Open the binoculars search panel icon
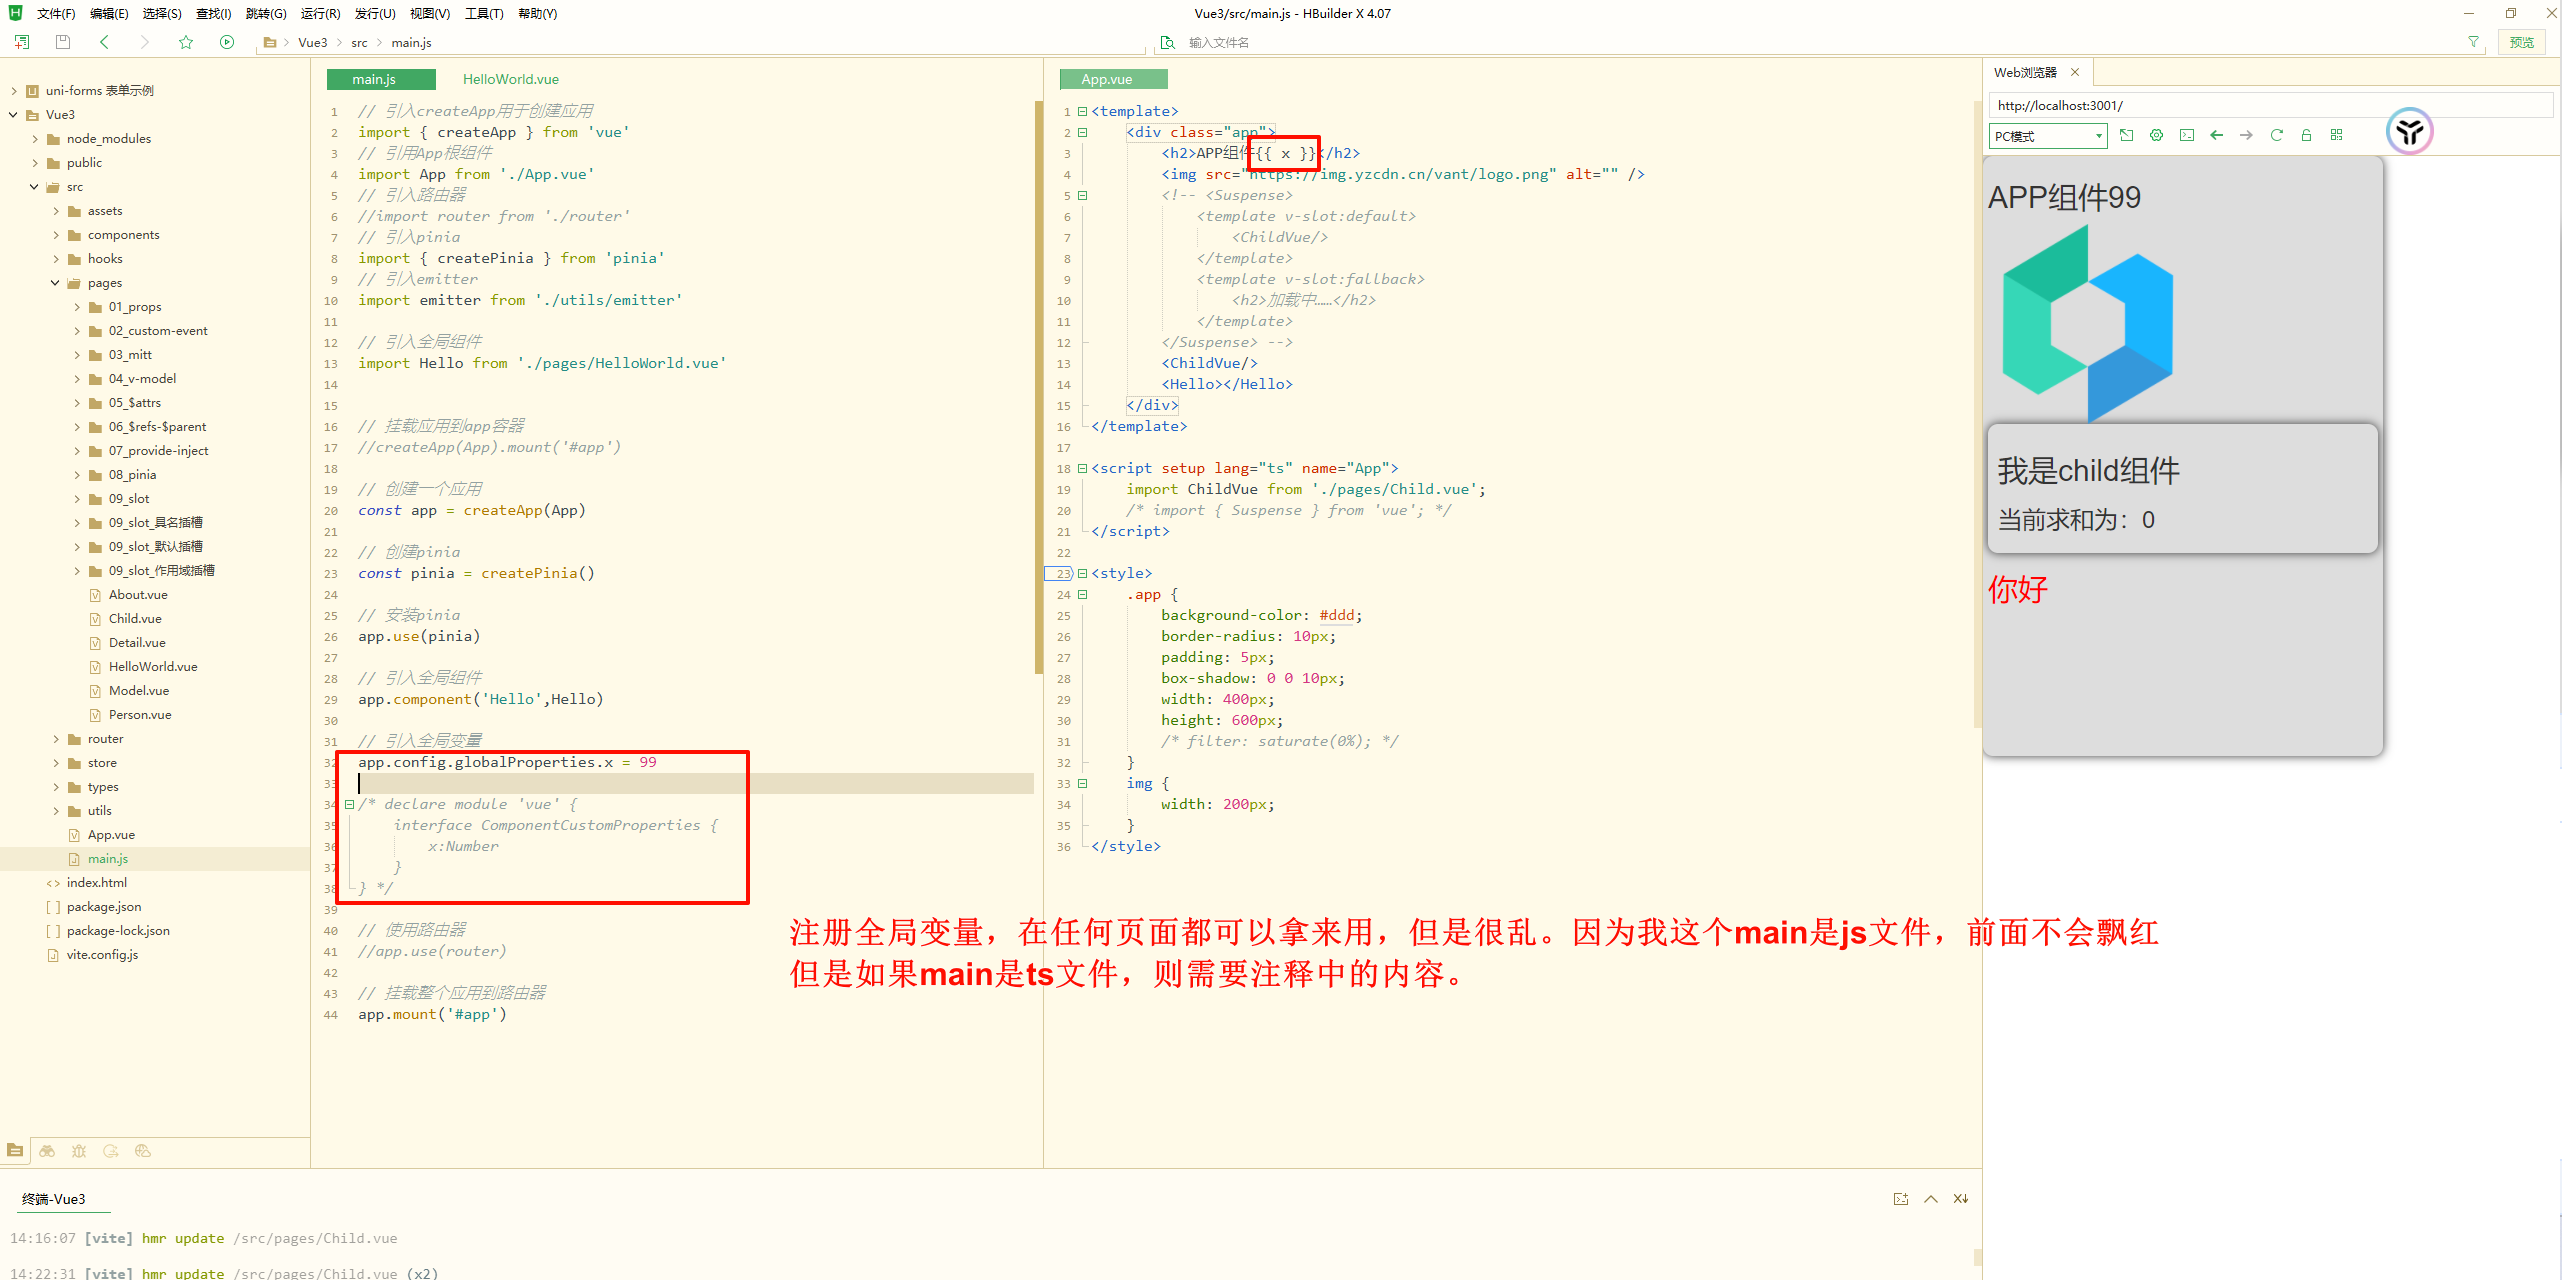This screenshot has width=2562, height=1280. click(47, 1151)
